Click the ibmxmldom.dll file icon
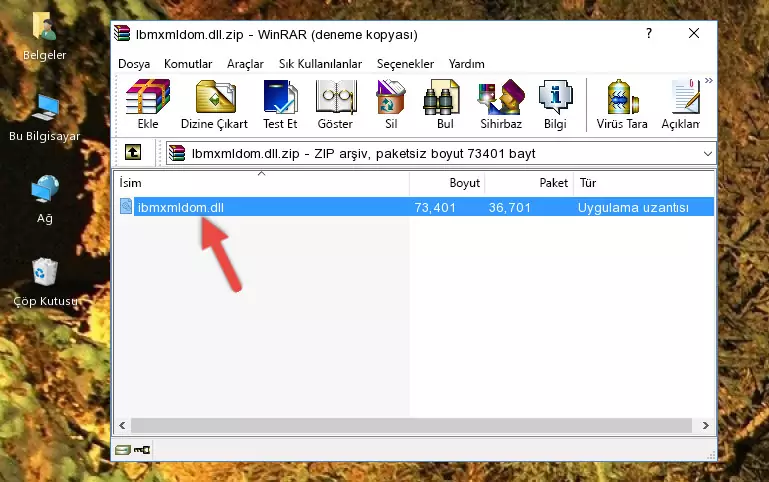The image size is (769, 482). pyautogui.click(x=126, y=206)
